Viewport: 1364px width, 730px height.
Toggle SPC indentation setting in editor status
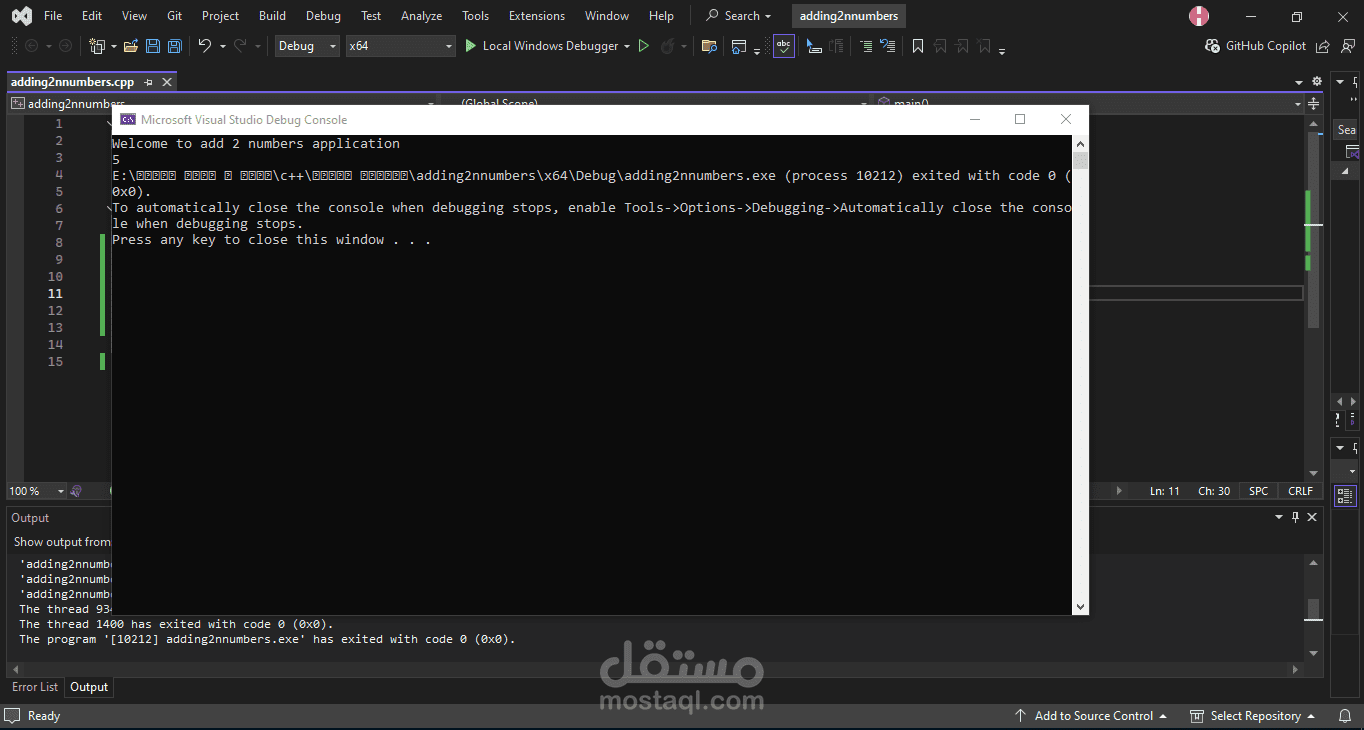(x=1258, y=491)
